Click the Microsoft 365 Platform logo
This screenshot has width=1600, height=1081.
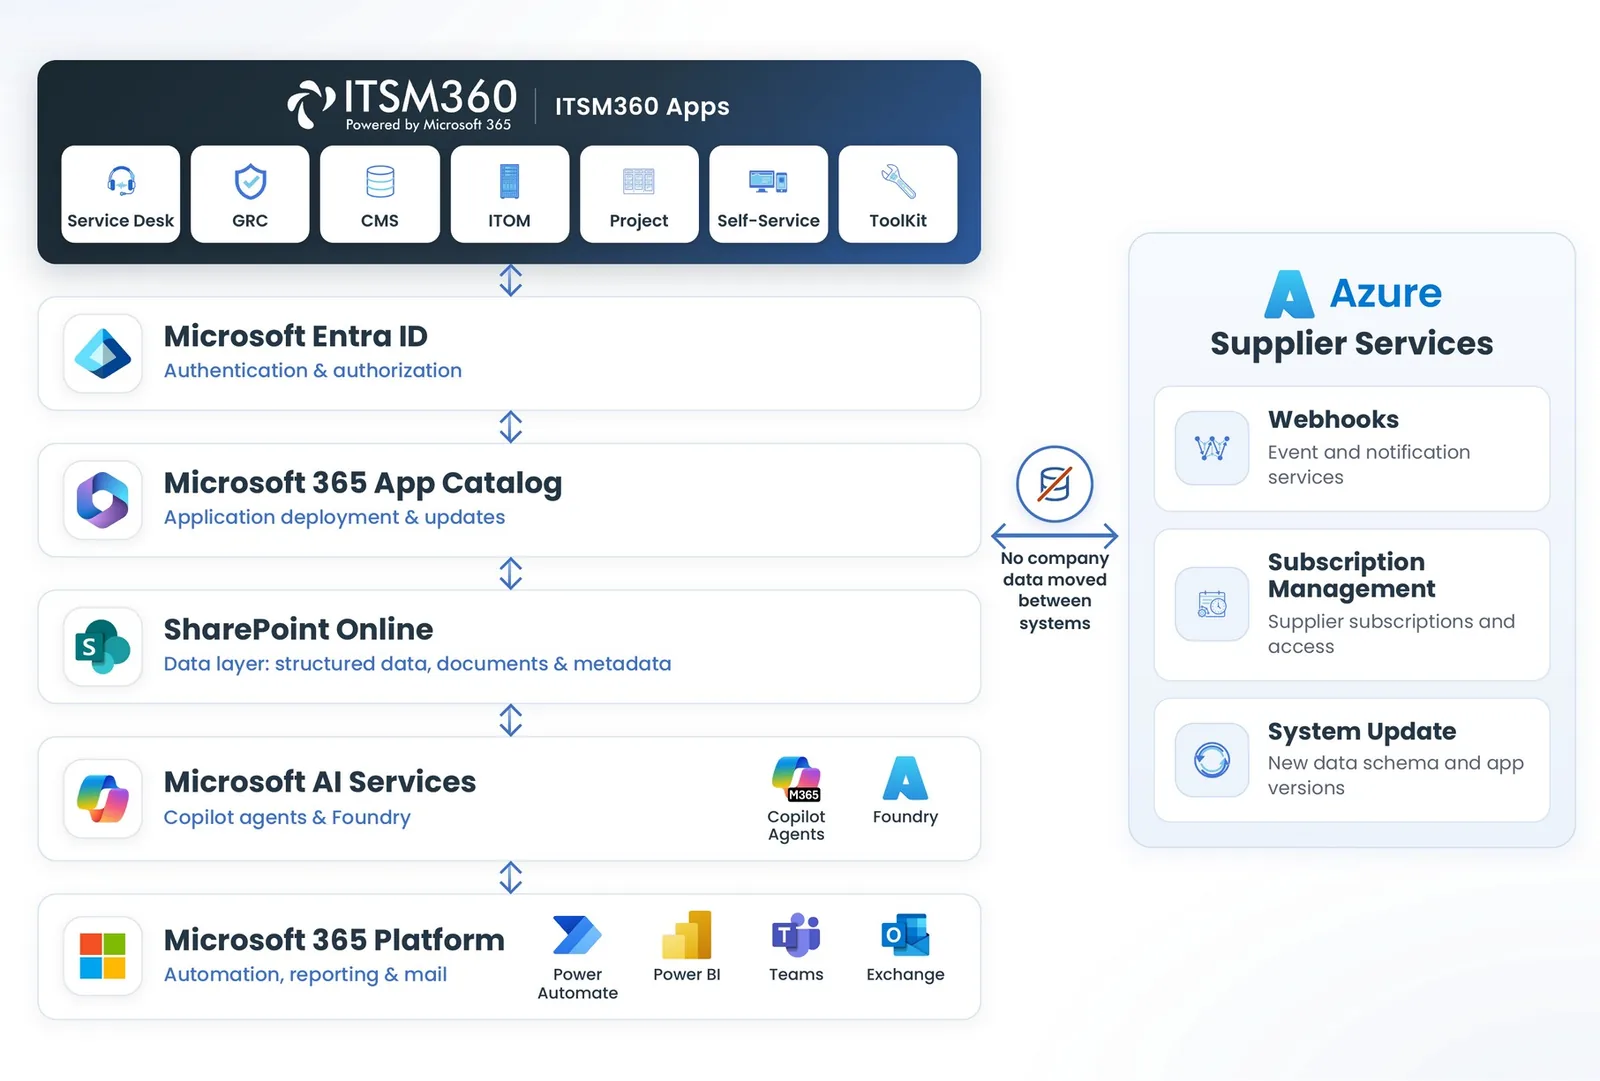[103, 956]
